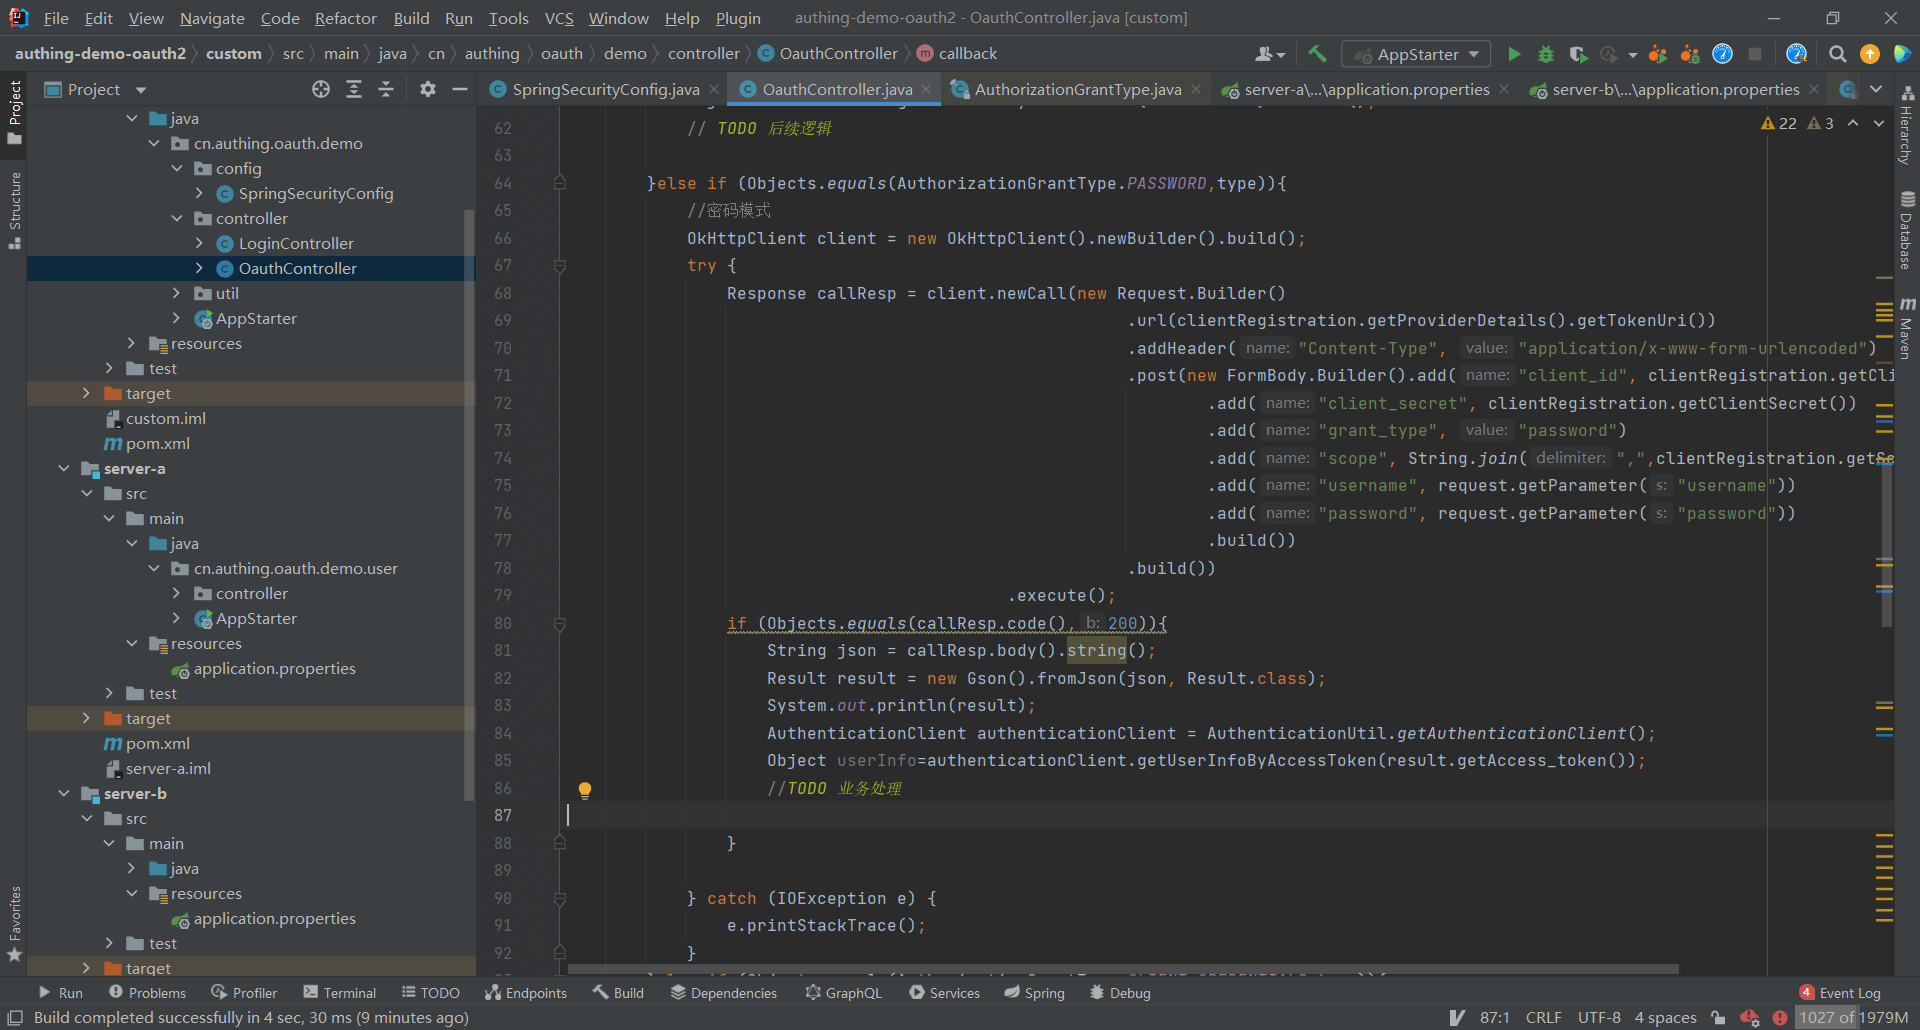Open Search Everywhere magnifier icon
Screen dimensions: 1920x1030
pyautogui.click(x=1837, y=54)
